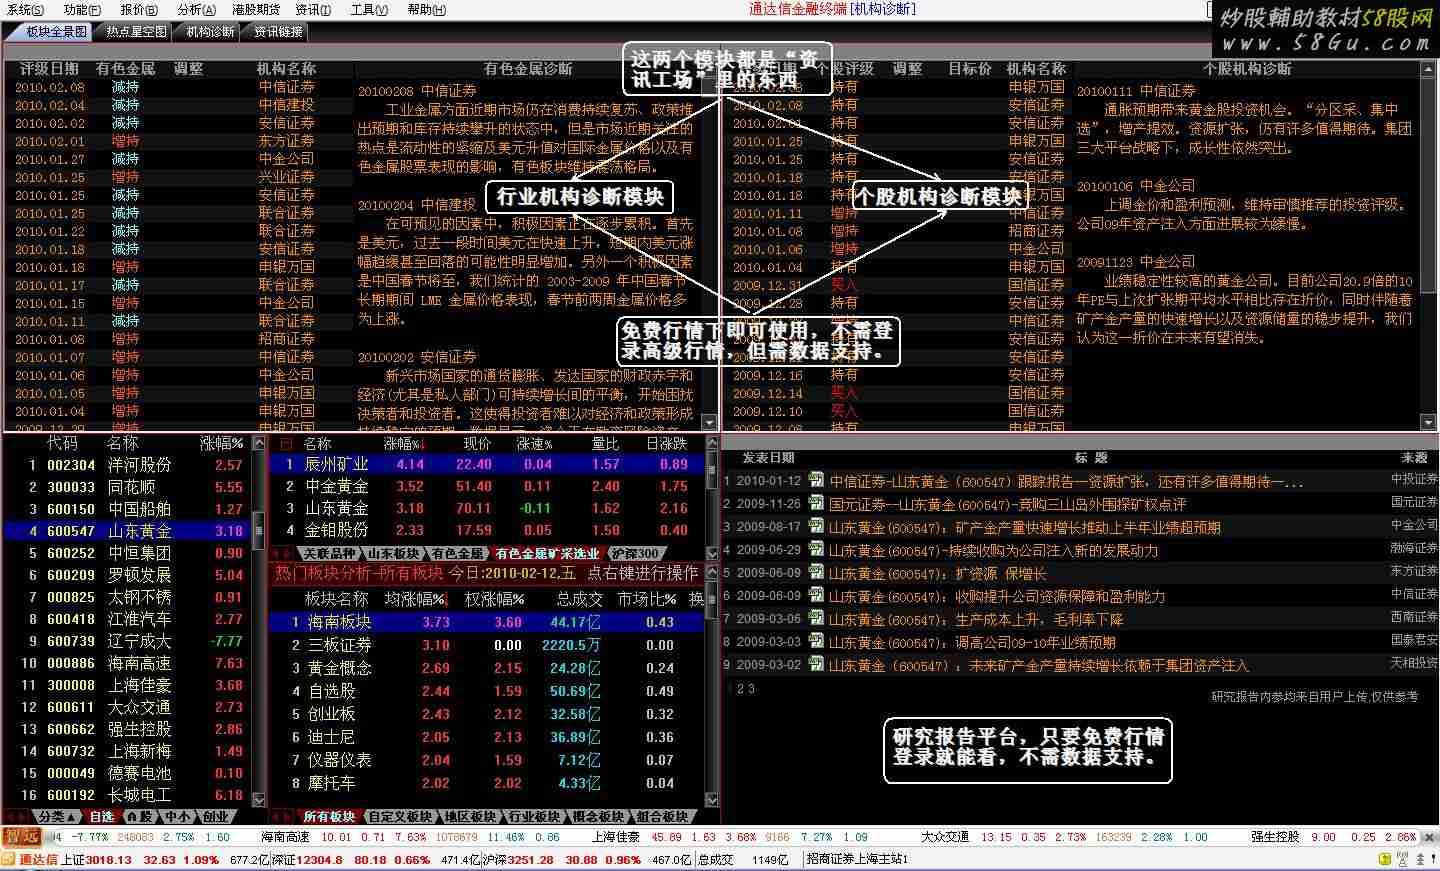Screen dimensions: 1440x871
Task: Select the 行业板块 tab
Action: pos(534,817)
